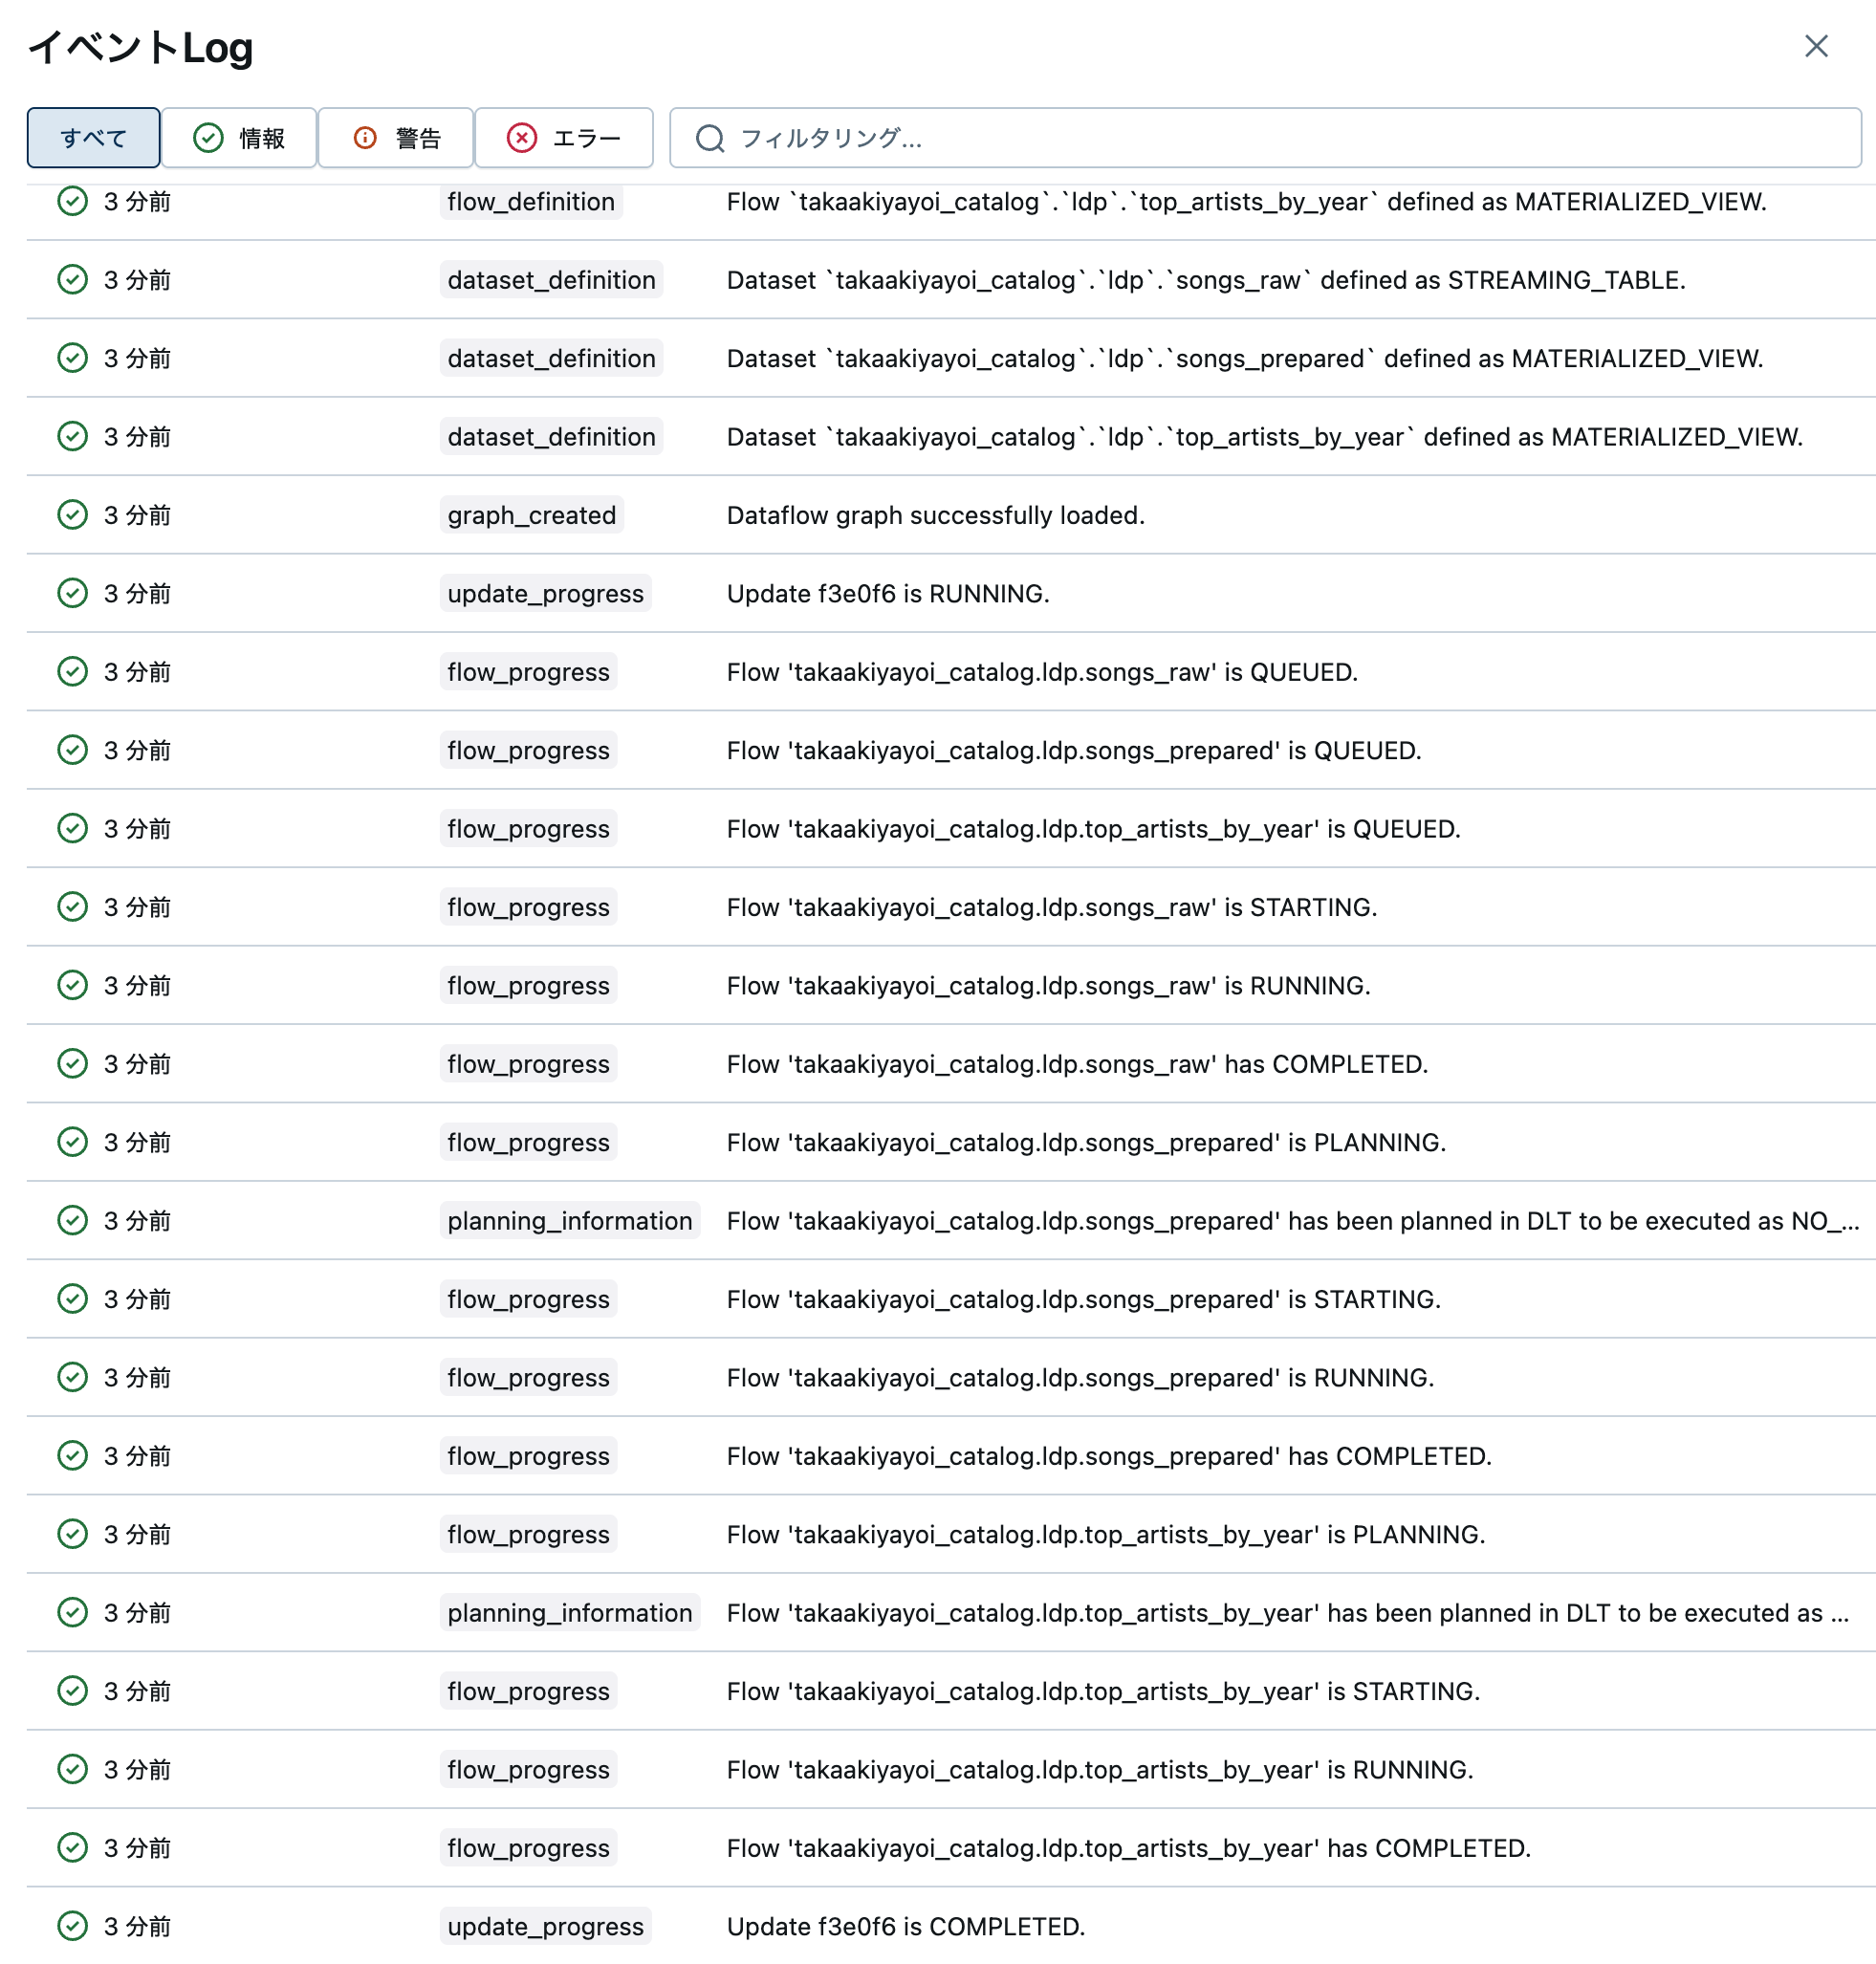The height and width of the screenshot is (1964, 1876).
Task: Open the dataset_definition event for songs_raw
Action: tap(551, 280)
